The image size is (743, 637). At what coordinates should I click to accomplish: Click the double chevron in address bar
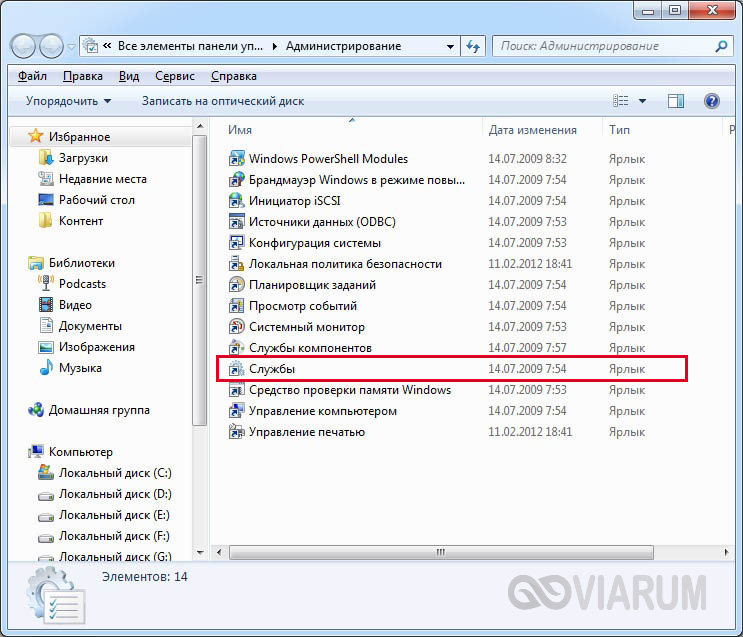[x=108, y=46]
